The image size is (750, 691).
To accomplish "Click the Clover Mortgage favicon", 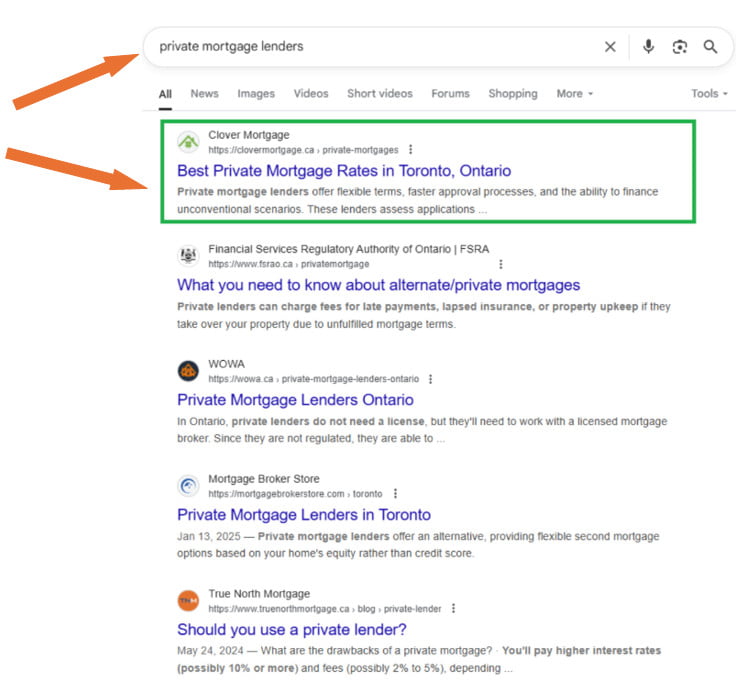I will pyautogui.click(x=188, y=142).
